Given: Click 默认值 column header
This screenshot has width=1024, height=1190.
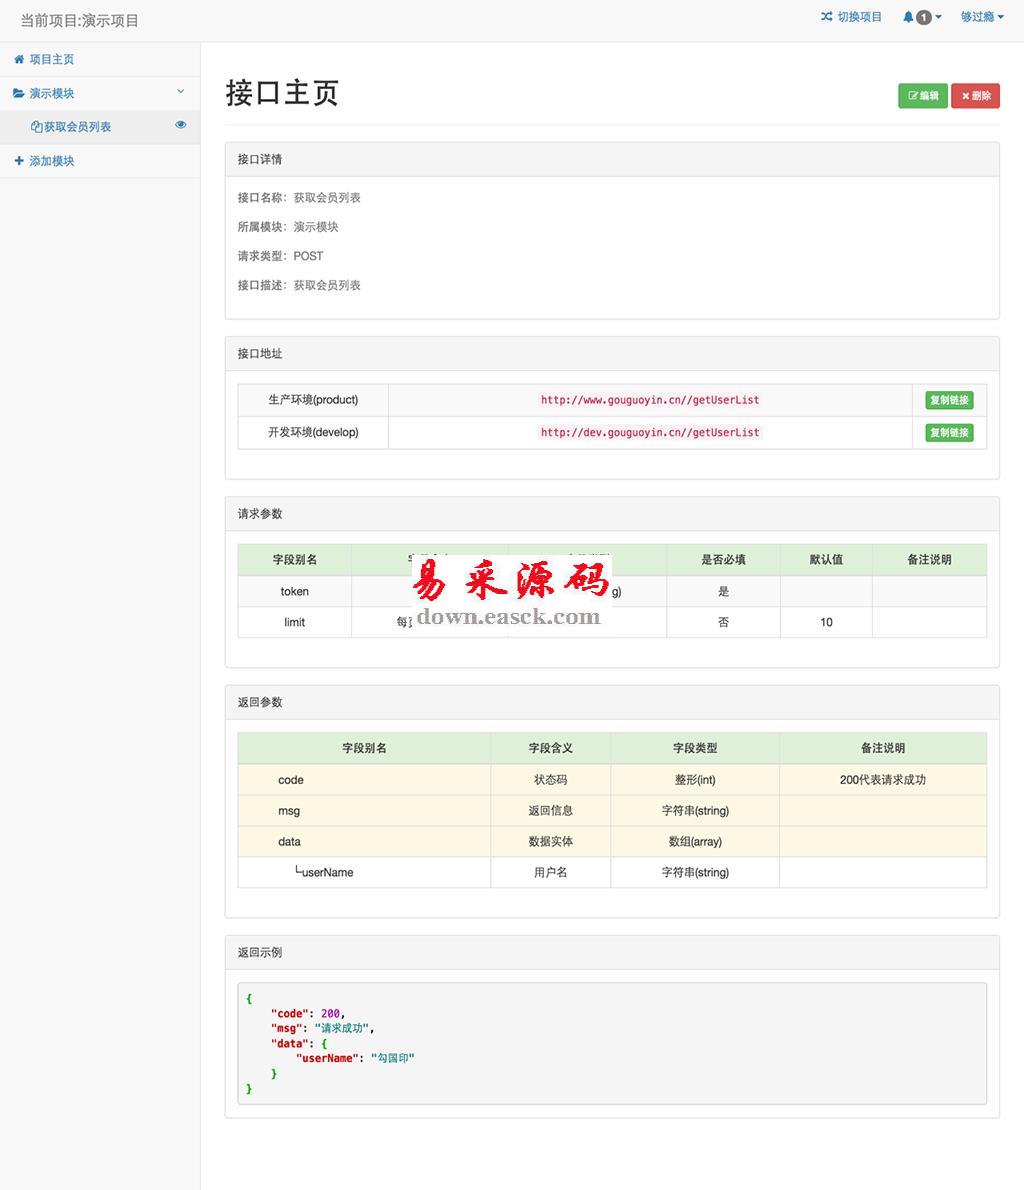Looking at the screenshot, I should [826, 559].
